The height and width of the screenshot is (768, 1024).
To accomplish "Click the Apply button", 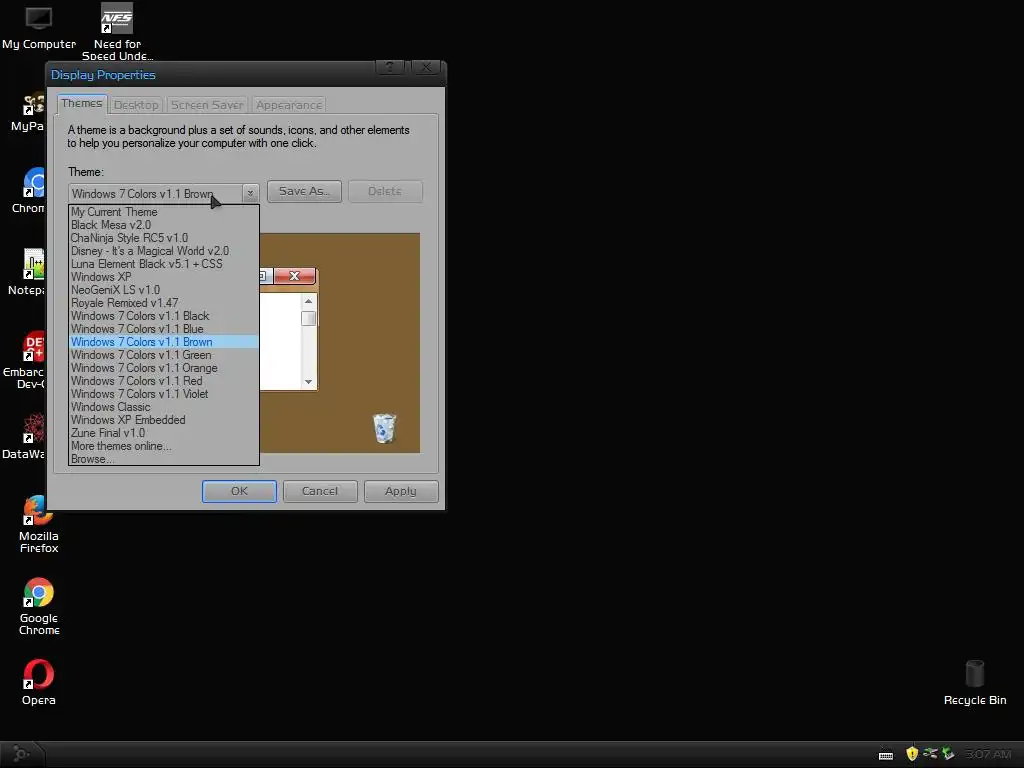I will (400, 491).
